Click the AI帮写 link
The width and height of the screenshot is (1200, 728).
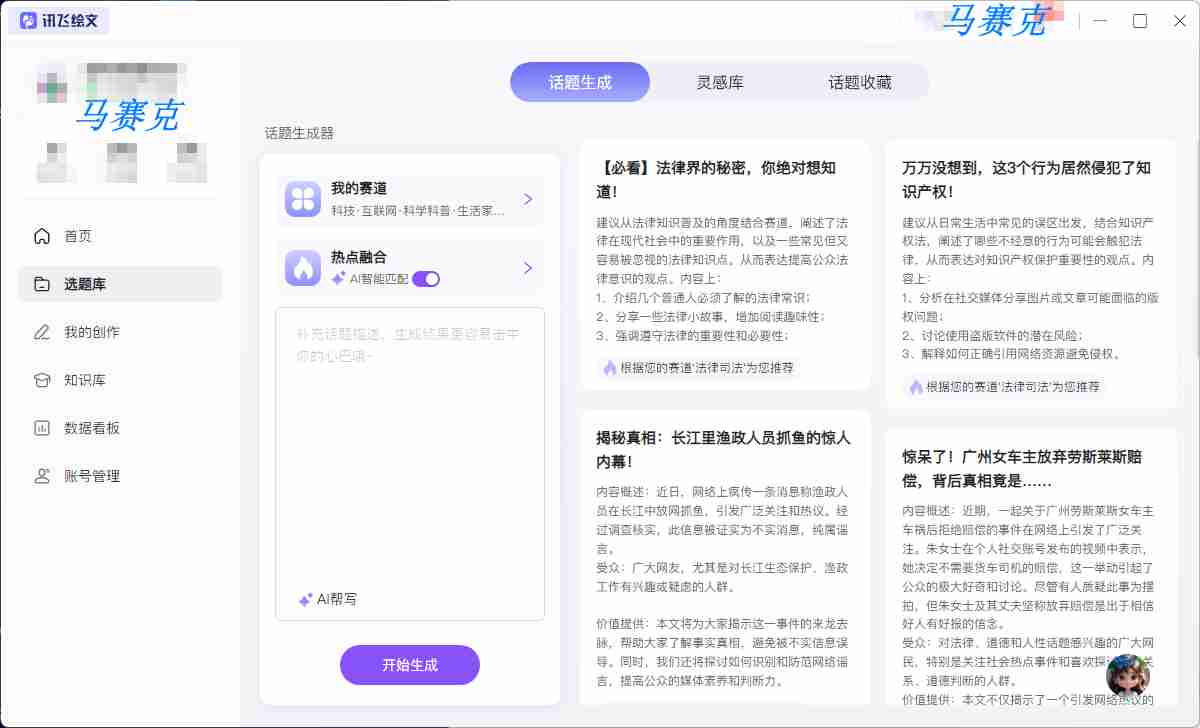pyautogui.click(x=328, y=599)
